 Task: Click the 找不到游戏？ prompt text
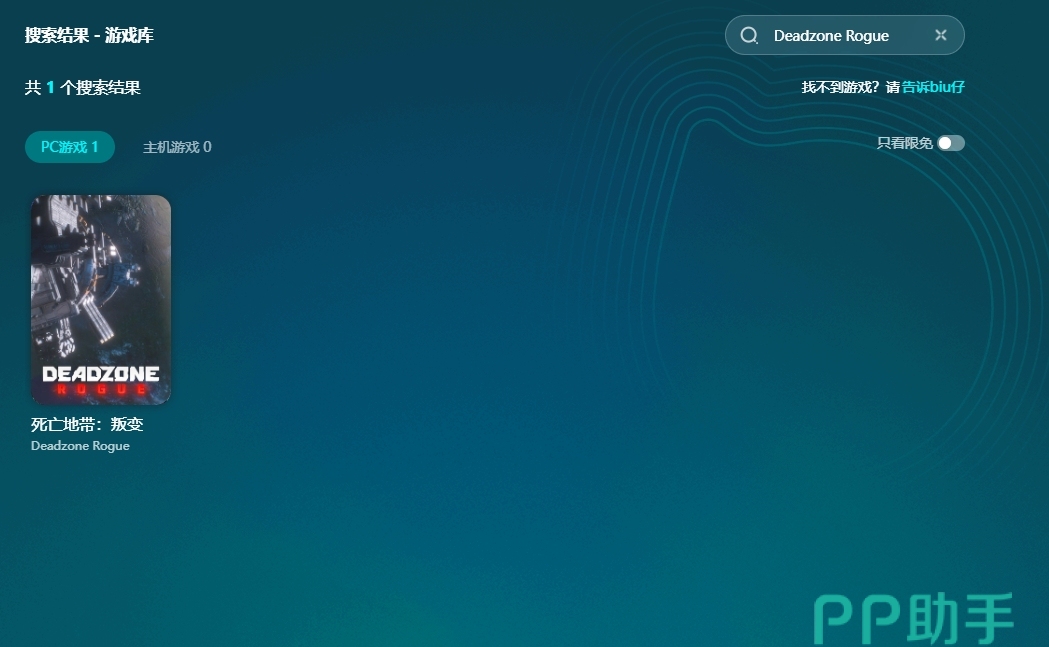(840, 87)
